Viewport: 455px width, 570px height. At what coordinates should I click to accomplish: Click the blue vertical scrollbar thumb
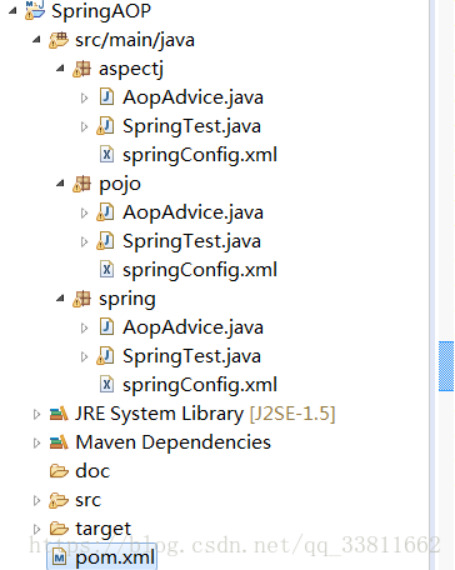(446, 366)
